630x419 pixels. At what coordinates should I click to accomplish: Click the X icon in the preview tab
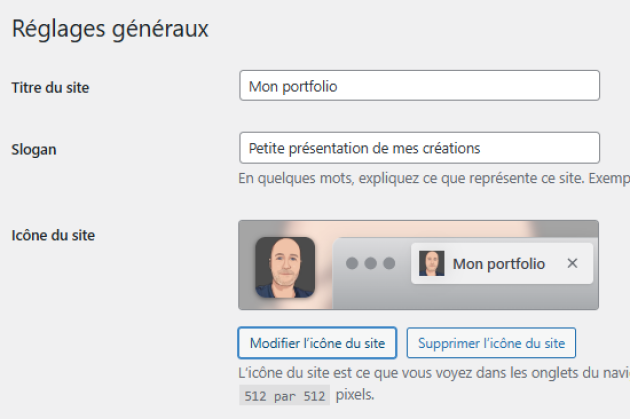572,263
